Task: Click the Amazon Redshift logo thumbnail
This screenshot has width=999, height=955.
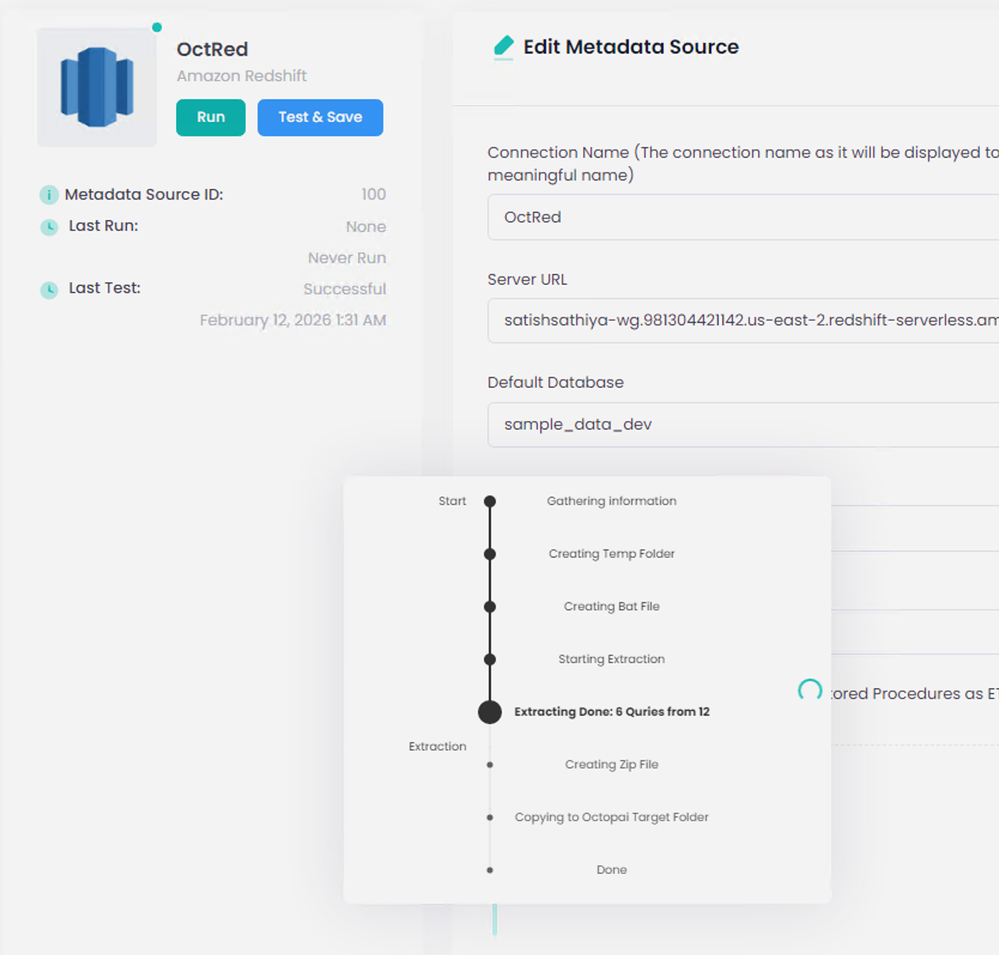Action: coord(97,87)
